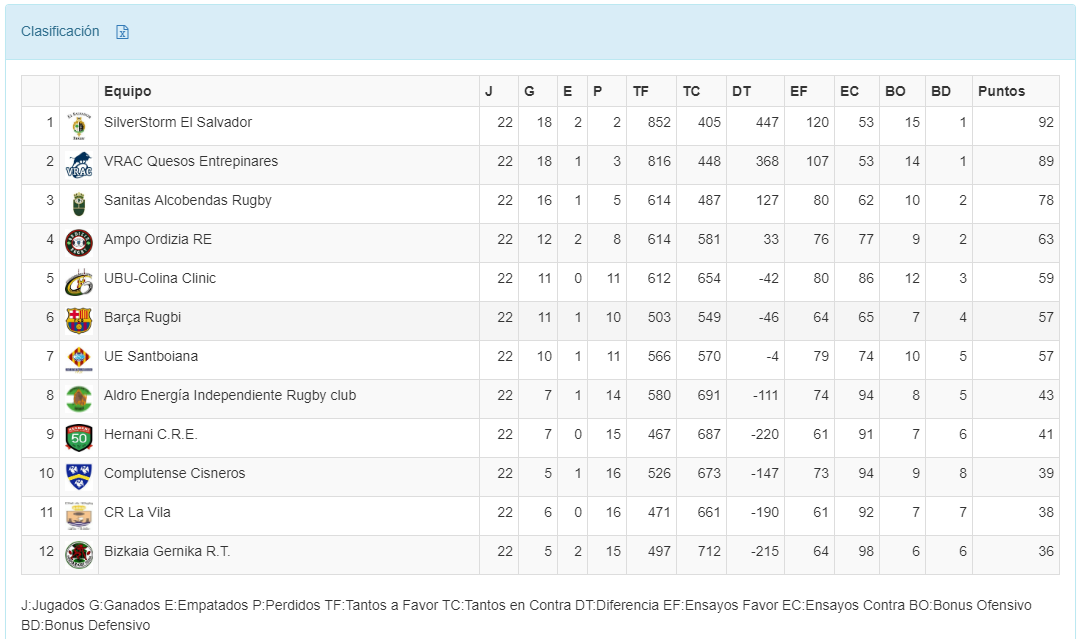Open the Clasificación panel heading
Image resolution: width=1081 pixels, height=639 pixels.
point(60,31)
